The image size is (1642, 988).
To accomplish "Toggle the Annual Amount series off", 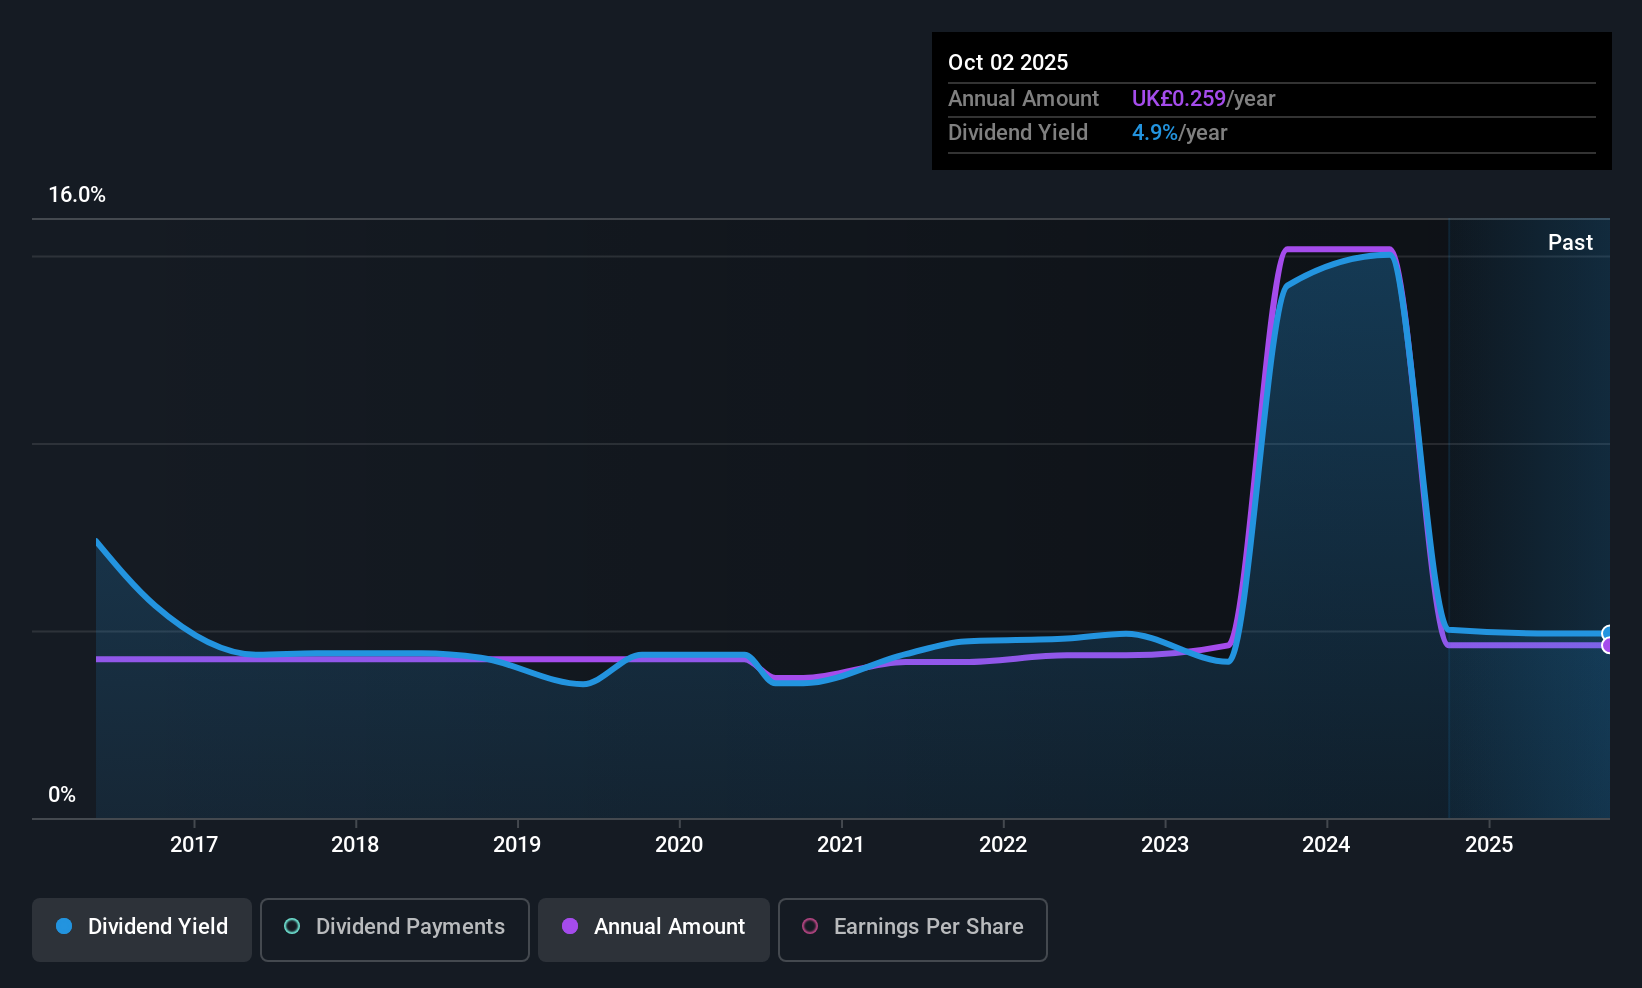I will [653, 928].
